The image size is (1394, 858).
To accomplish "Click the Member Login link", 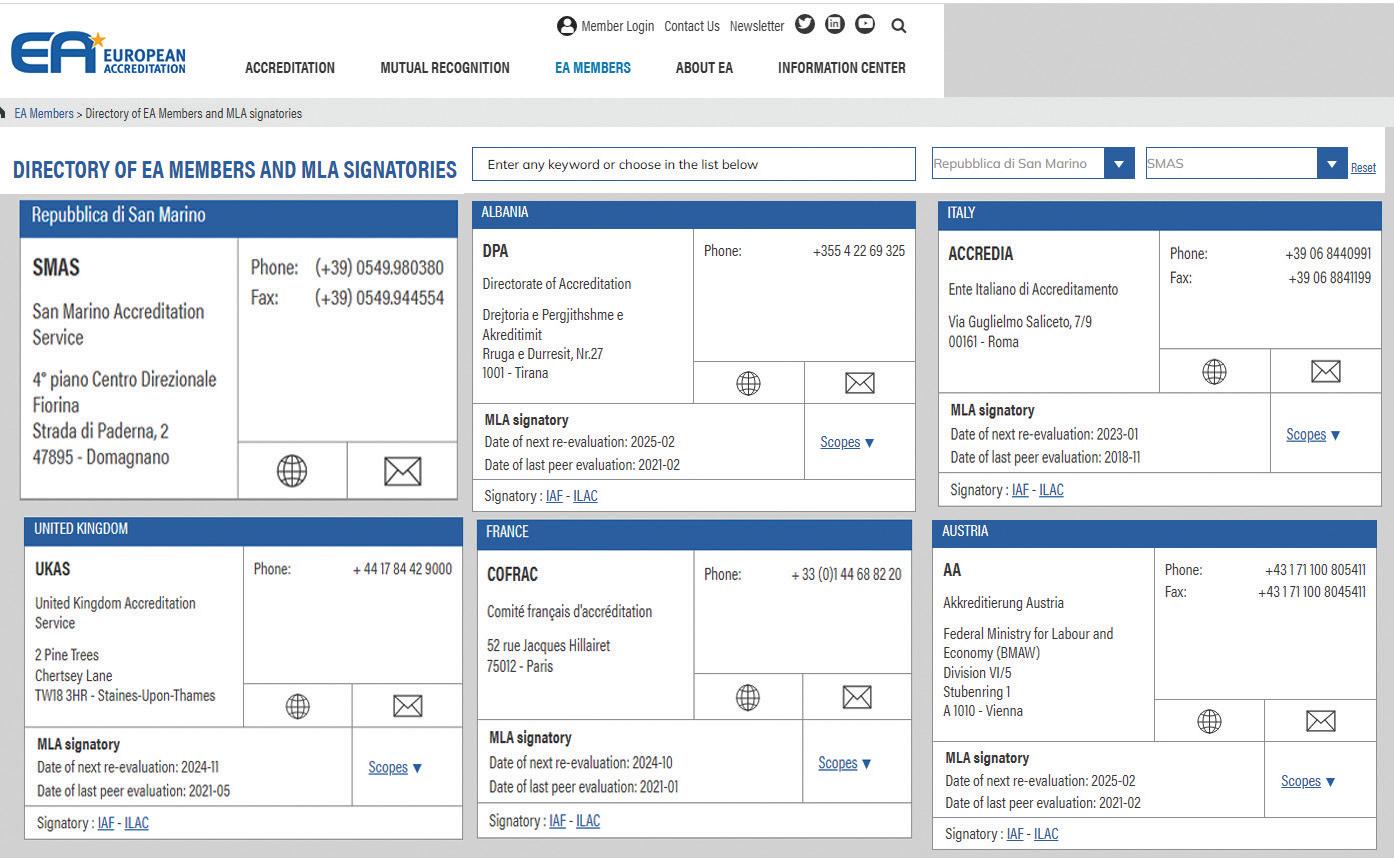I will coord(617,26).
